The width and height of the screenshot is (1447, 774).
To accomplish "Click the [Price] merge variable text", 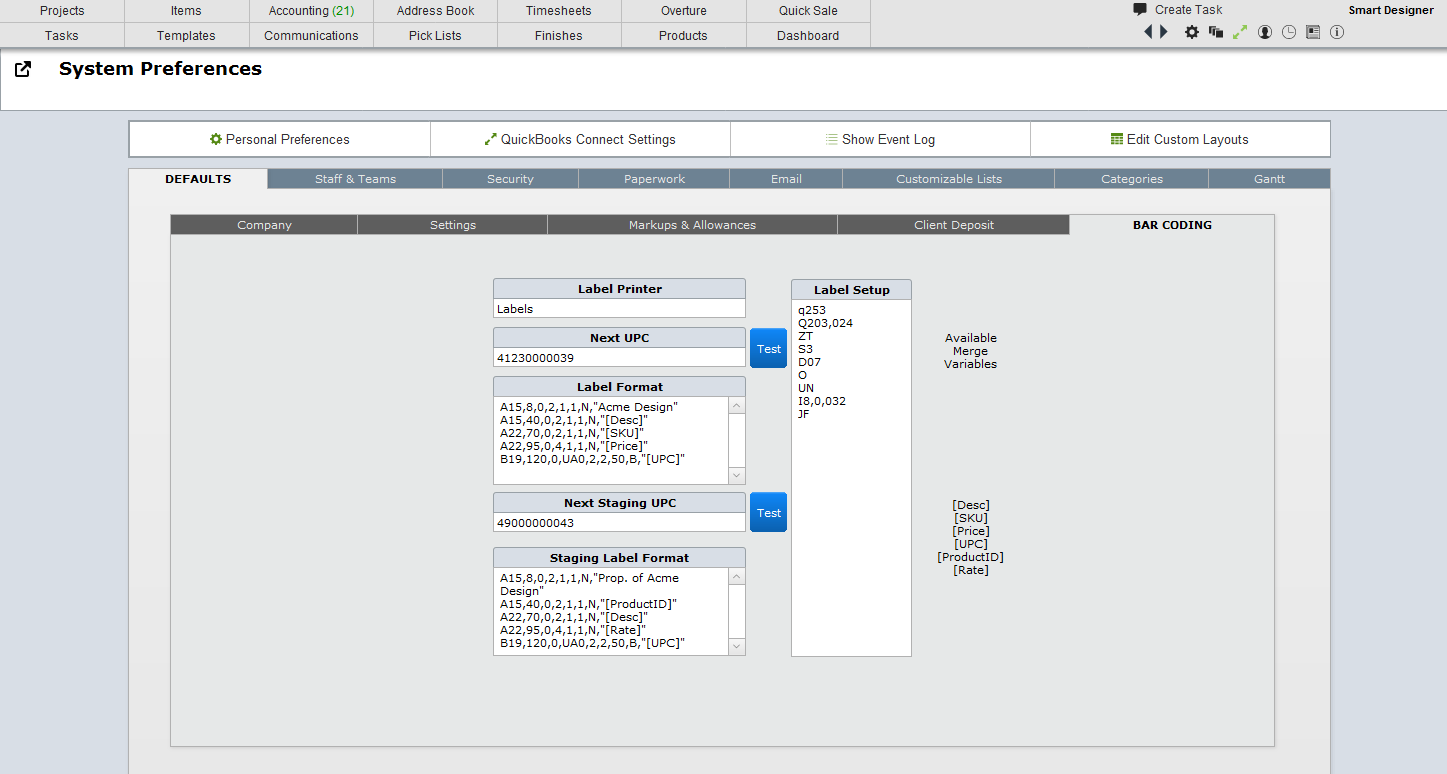I will 971,531.
